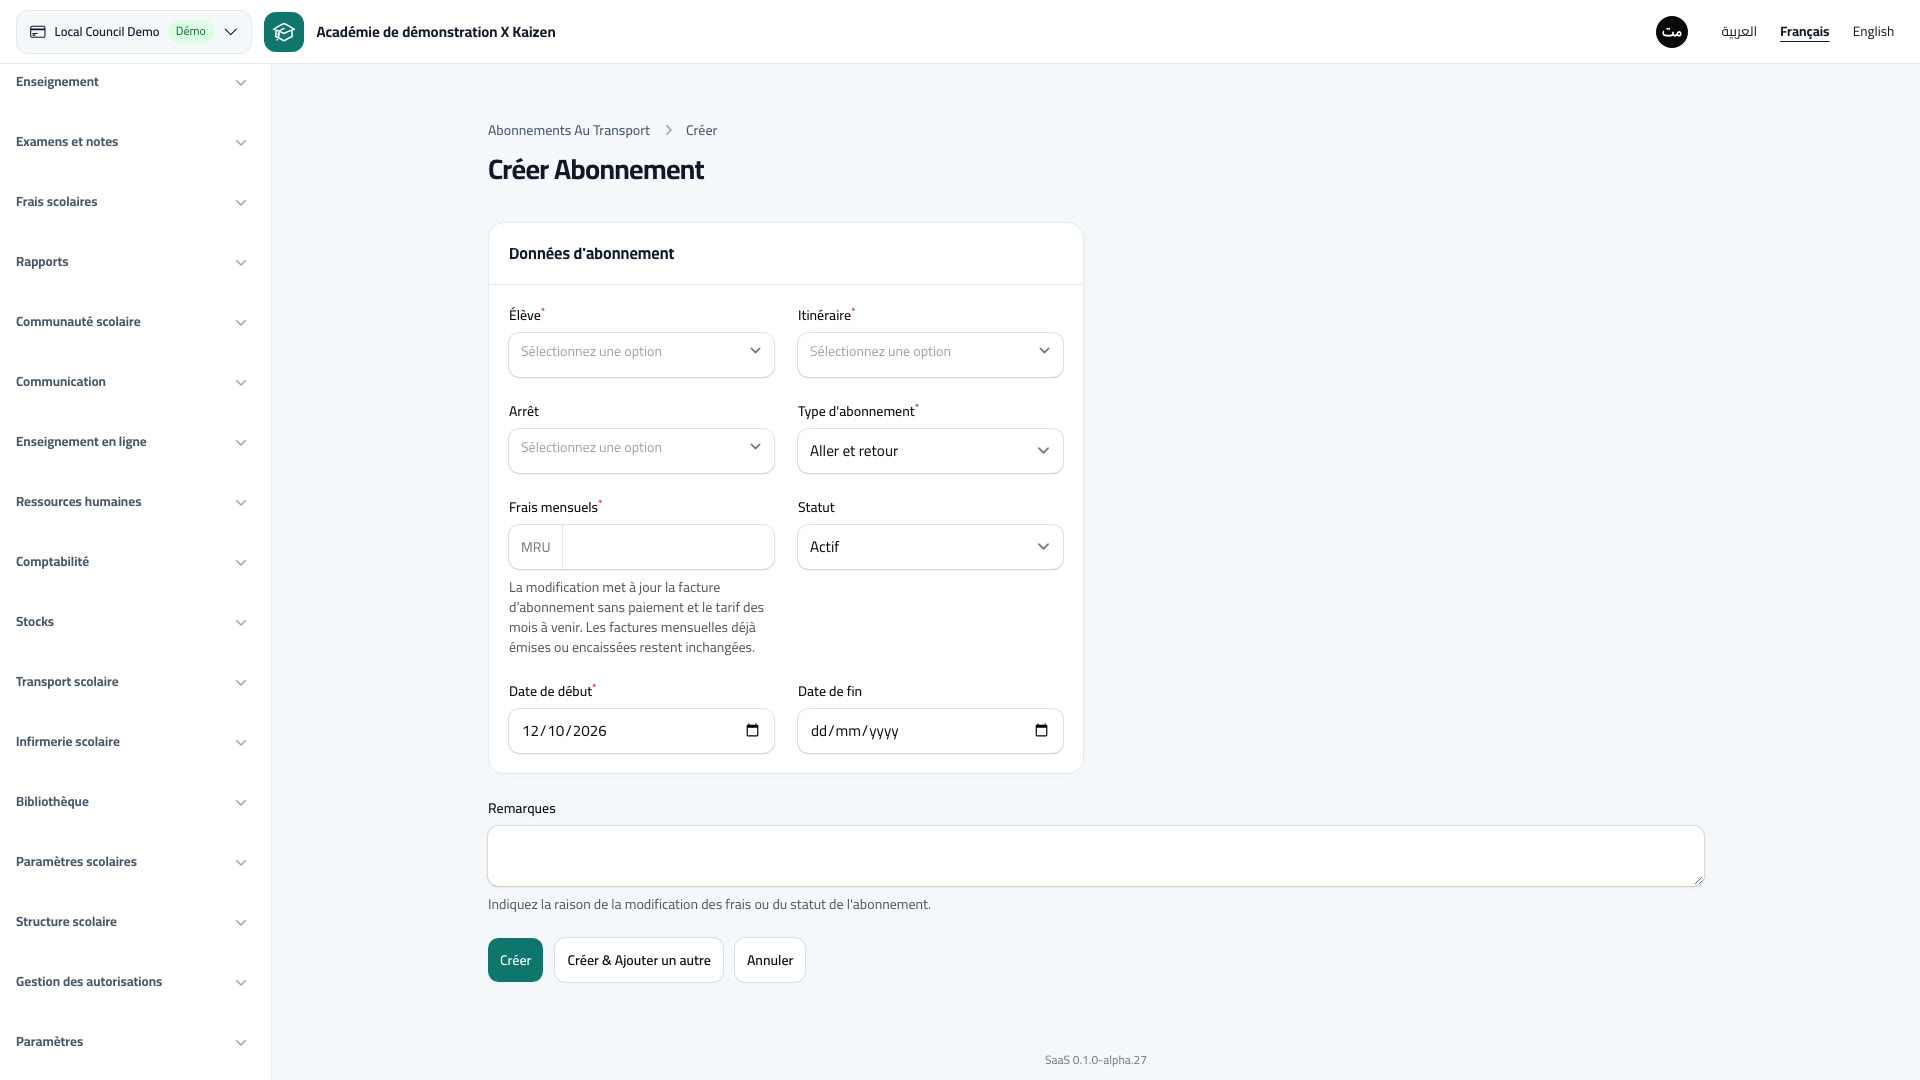1920x1080 pixels.
Task: Click the green Créer button
Action: coord(515,960)
